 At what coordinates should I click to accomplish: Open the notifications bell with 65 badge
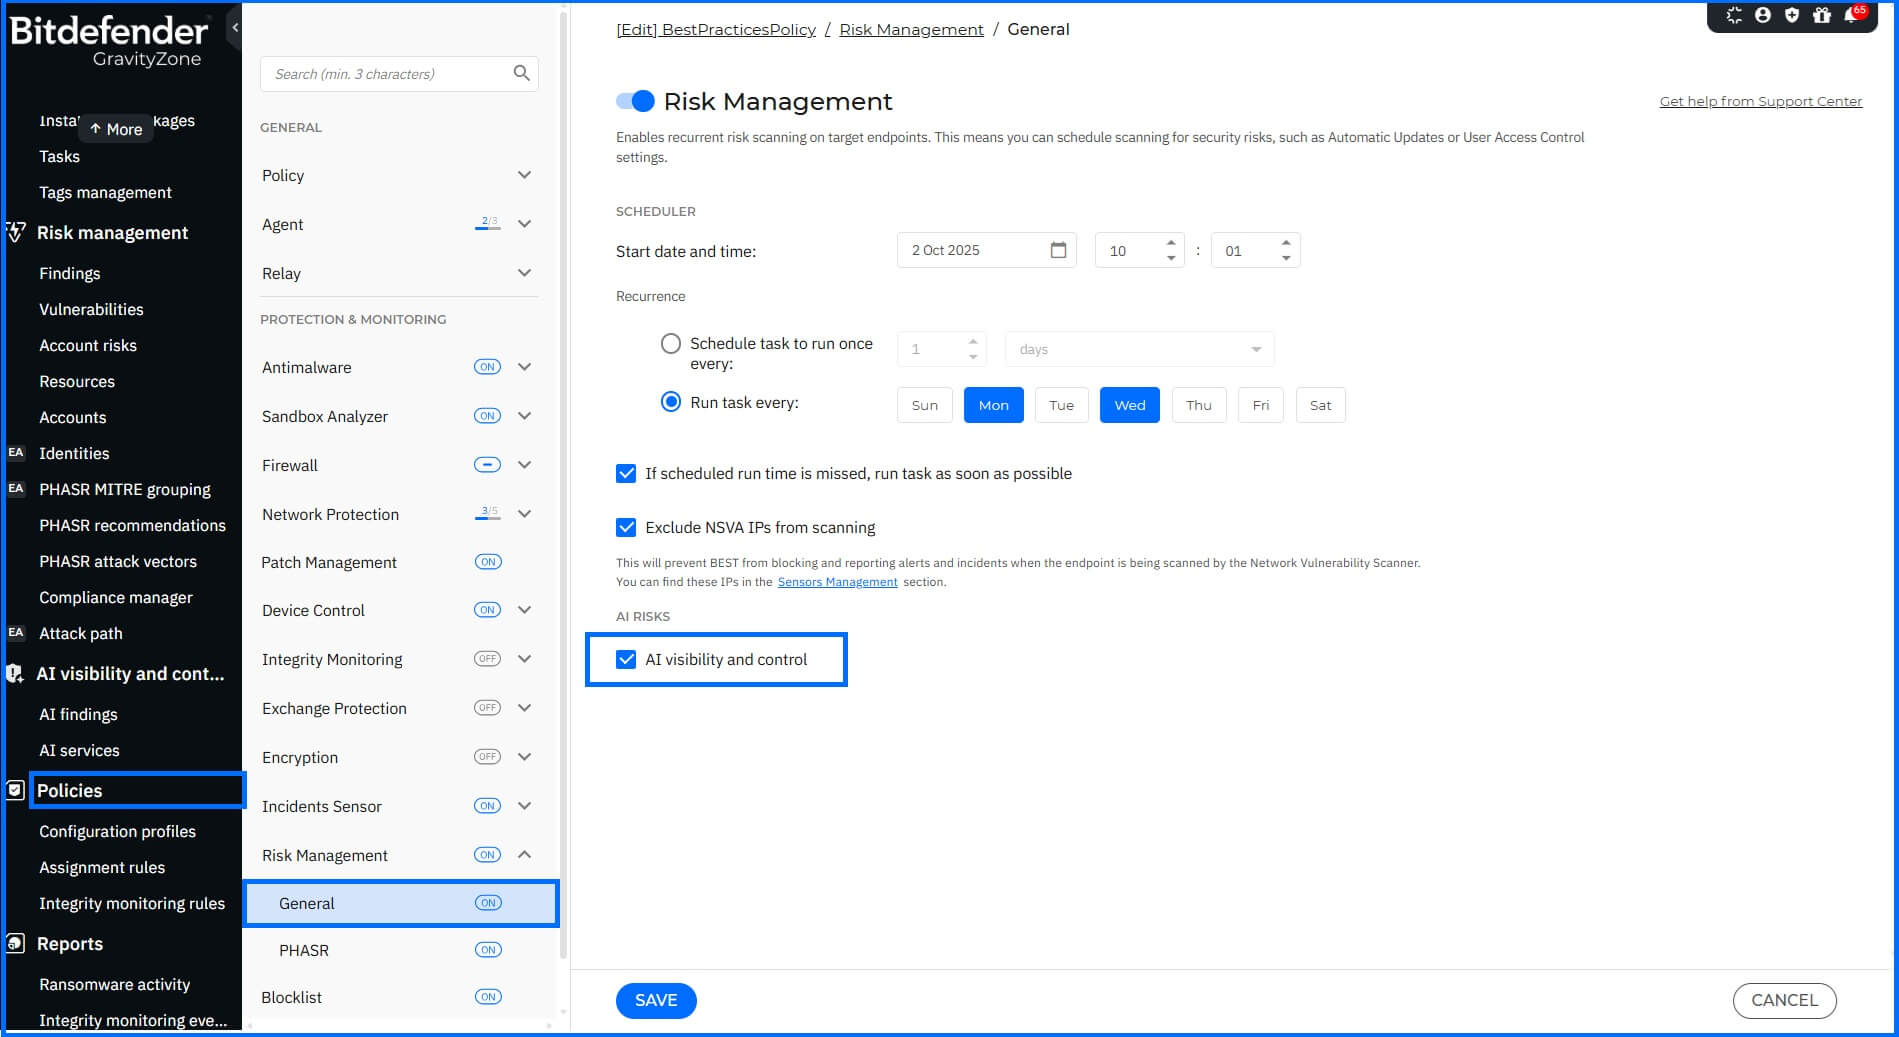click(1852, 15)
